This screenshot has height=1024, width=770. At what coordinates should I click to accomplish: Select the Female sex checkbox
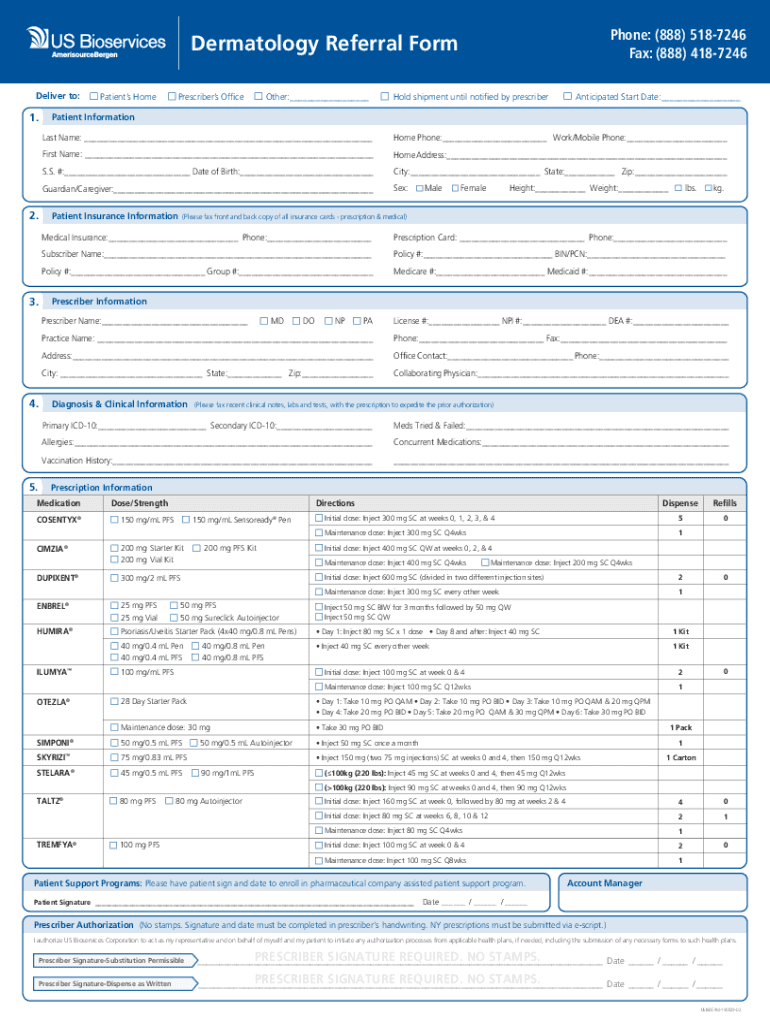click(x=455, y=188)
